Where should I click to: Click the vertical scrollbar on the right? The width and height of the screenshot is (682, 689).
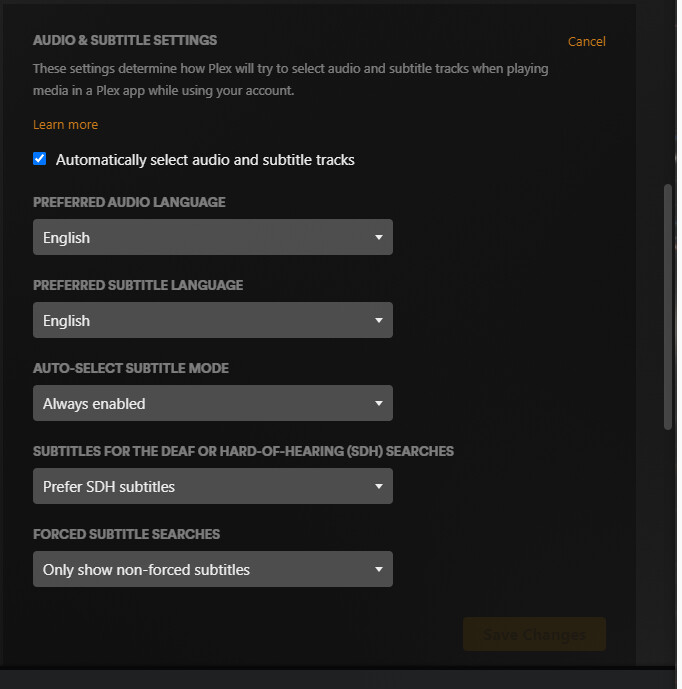coord(668,300)
